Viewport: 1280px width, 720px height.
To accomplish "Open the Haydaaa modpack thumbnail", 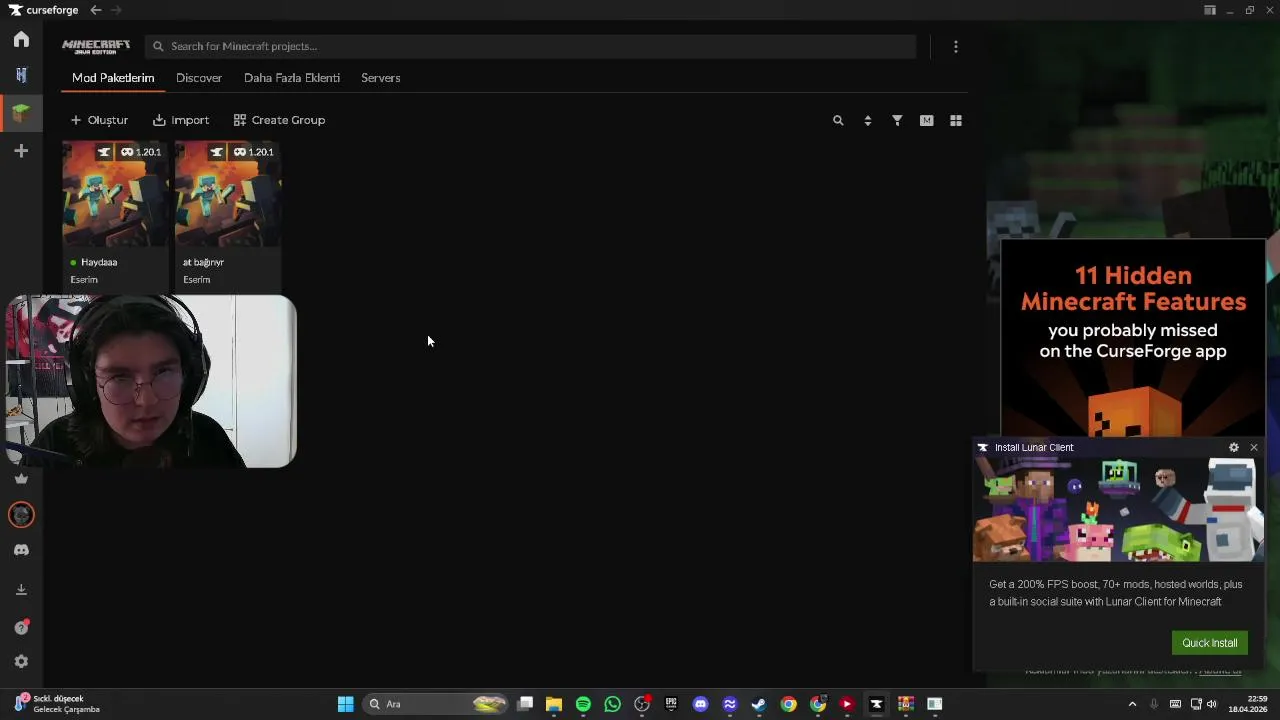I will pos(116,194).
